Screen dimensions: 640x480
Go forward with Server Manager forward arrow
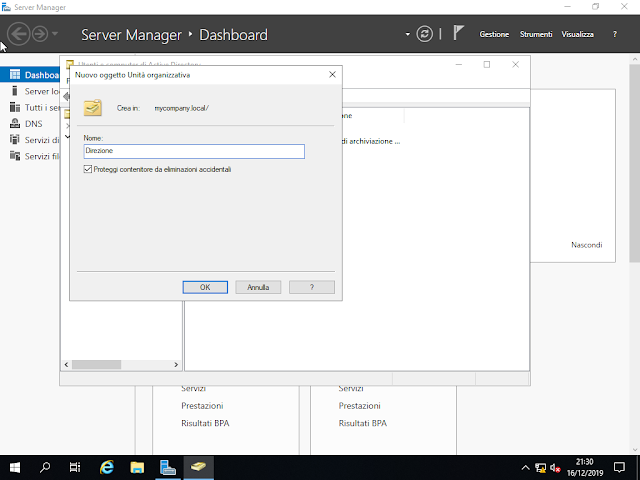40,33
